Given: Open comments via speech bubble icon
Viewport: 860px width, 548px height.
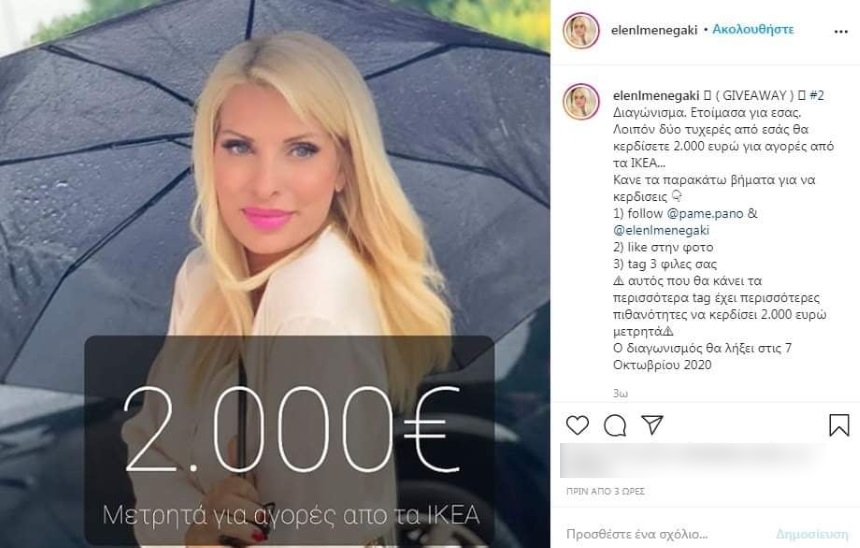Looking at the screenshot, I should pos(615,425).
